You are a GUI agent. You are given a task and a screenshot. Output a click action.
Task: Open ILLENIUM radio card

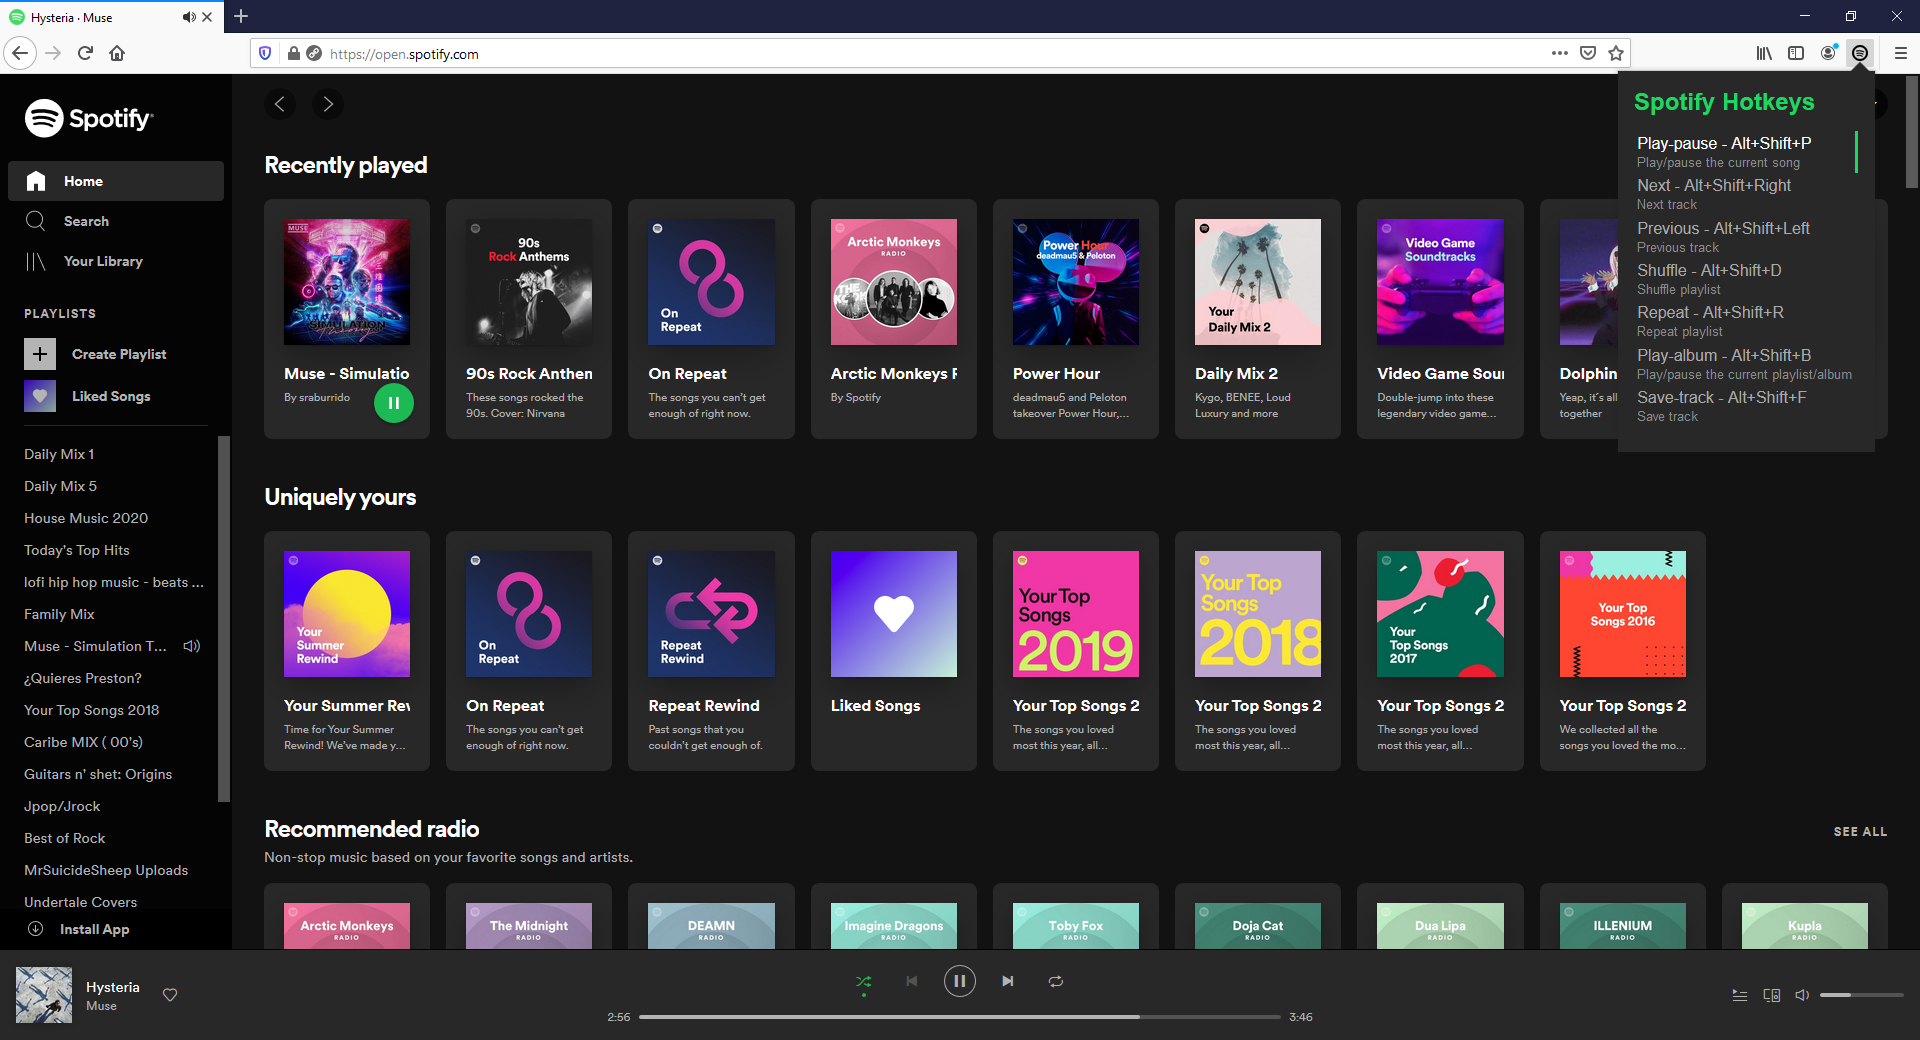coord(1622,916)
